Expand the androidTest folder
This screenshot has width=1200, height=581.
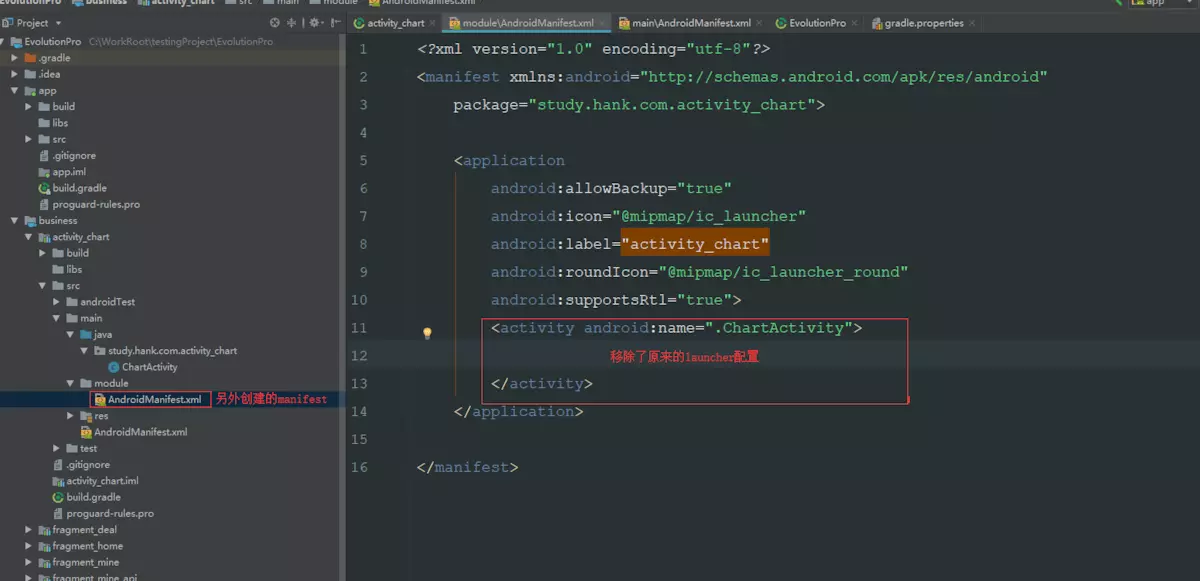[x=56, y=302]
